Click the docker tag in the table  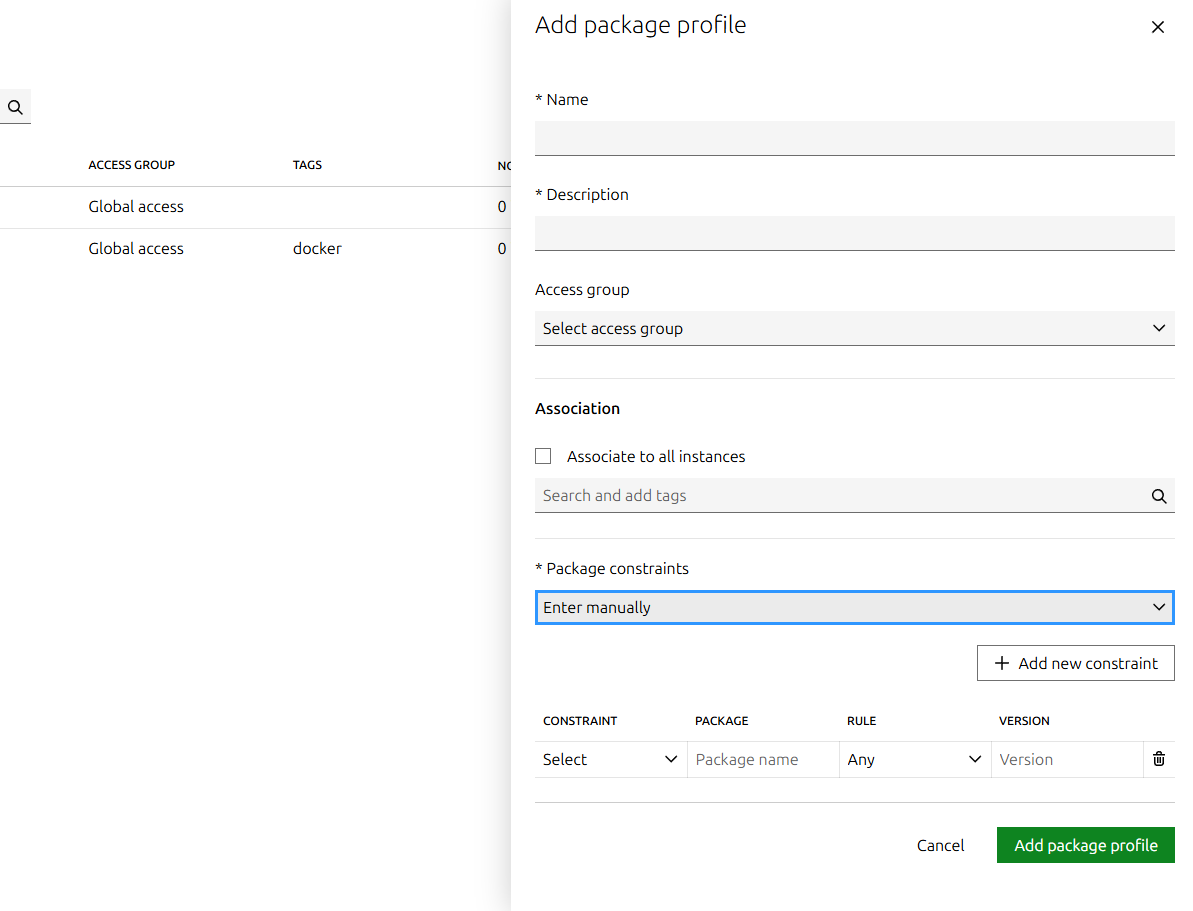point(317,249)
